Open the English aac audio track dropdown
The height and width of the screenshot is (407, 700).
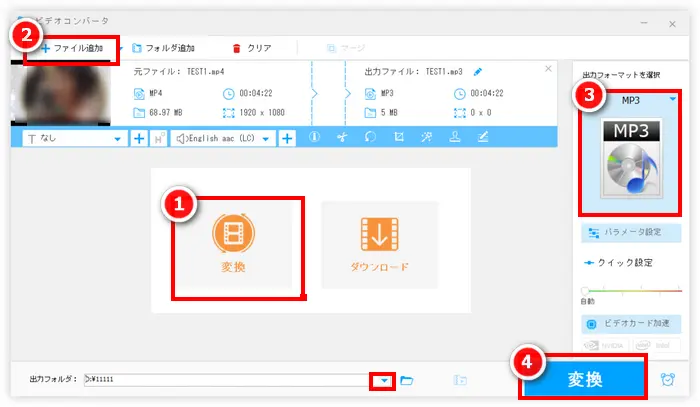click(267, 139)
